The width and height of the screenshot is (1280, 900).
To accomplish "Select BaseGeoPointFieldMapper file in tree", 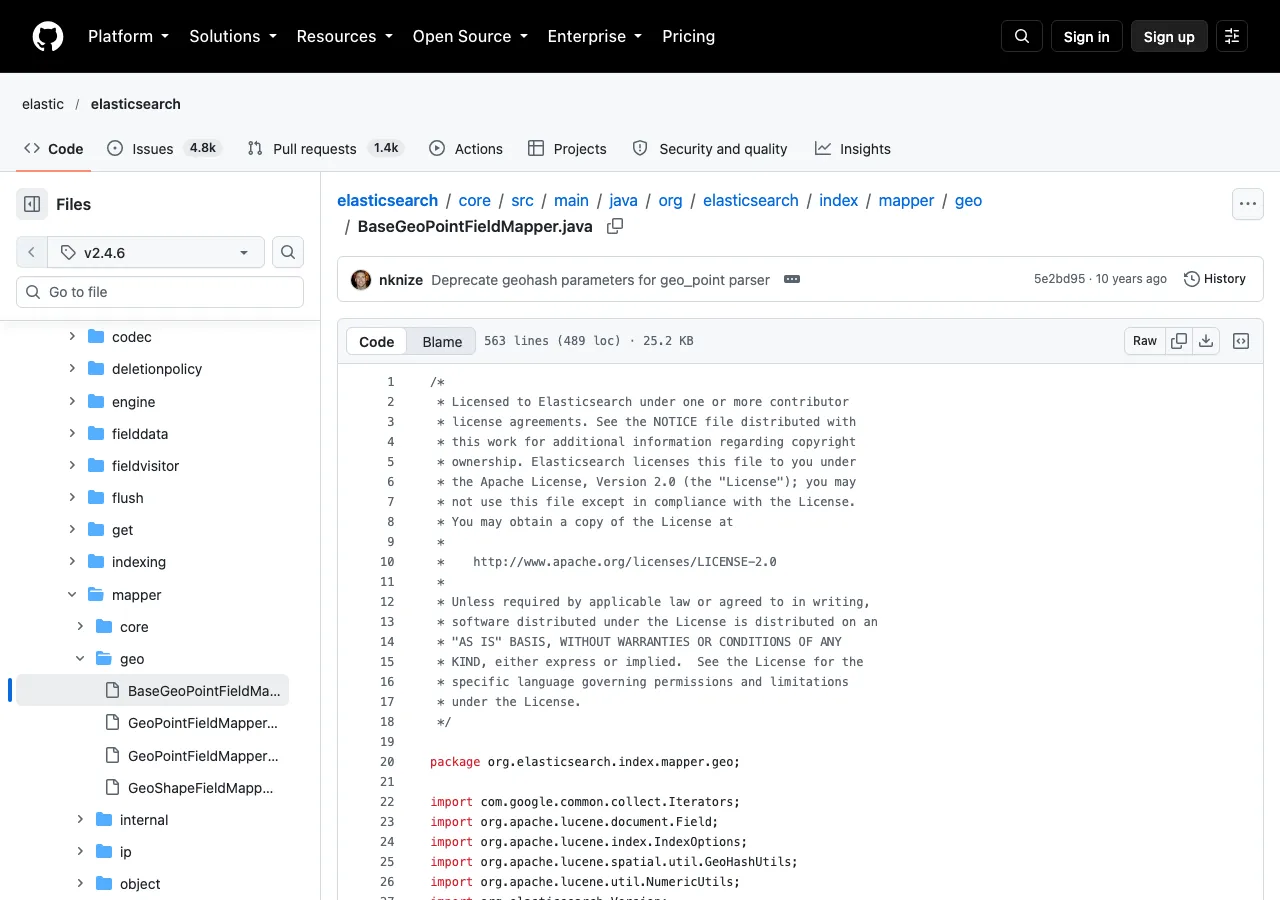I will (152, 691).
